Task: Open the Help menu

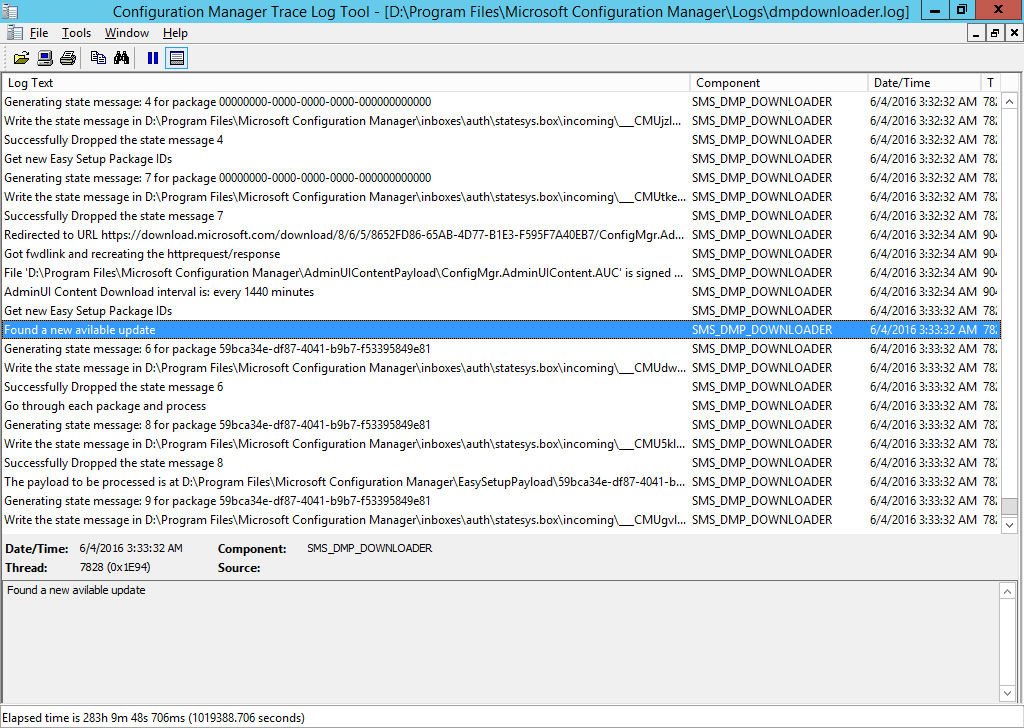Action: tap(175, 33)
